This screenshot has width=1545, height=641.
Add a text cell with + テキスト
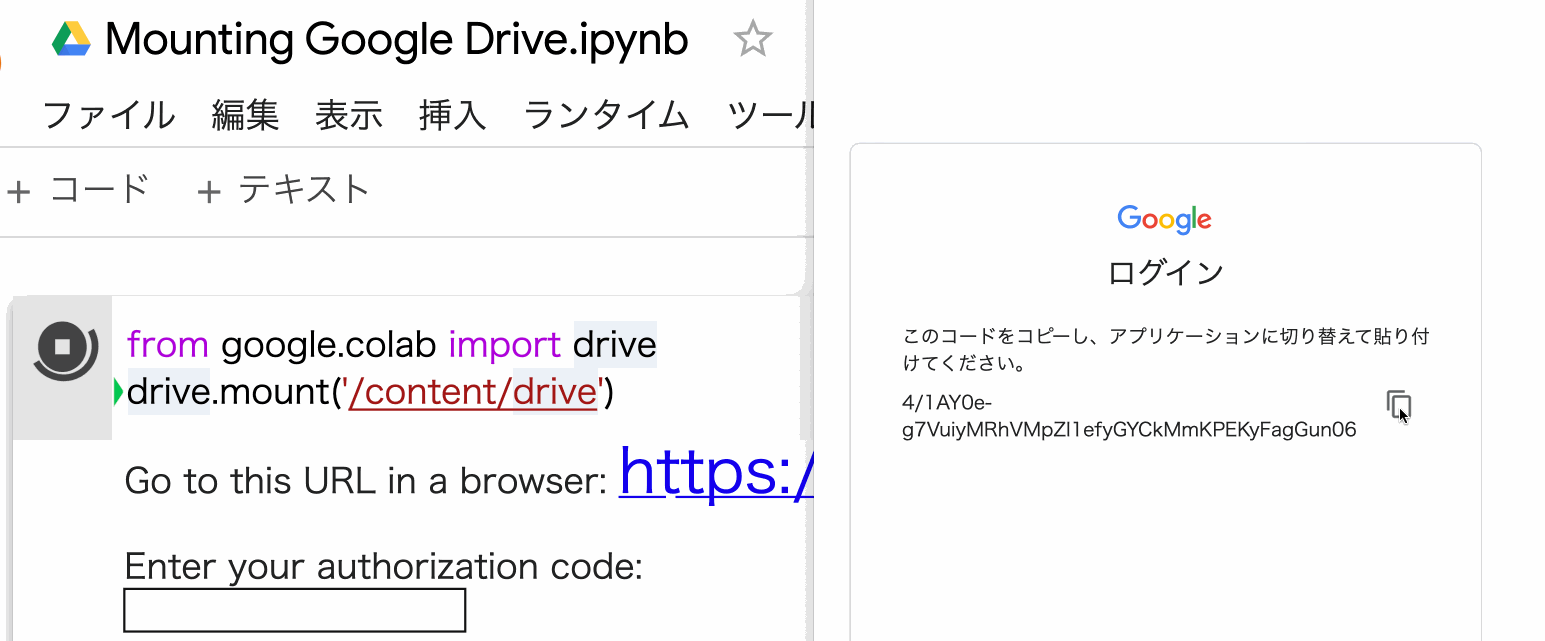(283, 189)
